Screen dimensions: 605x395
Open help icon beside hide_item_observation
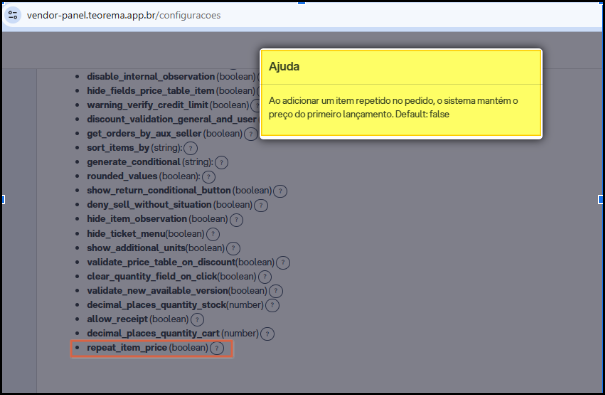[236, 219]
